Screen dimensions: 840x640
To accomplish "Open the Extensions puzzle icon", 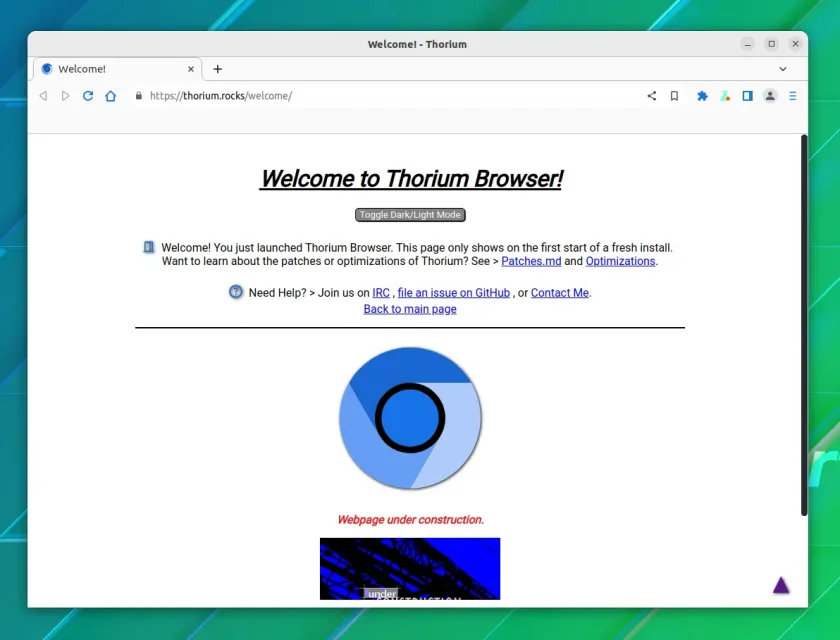I will click(702, 96).
